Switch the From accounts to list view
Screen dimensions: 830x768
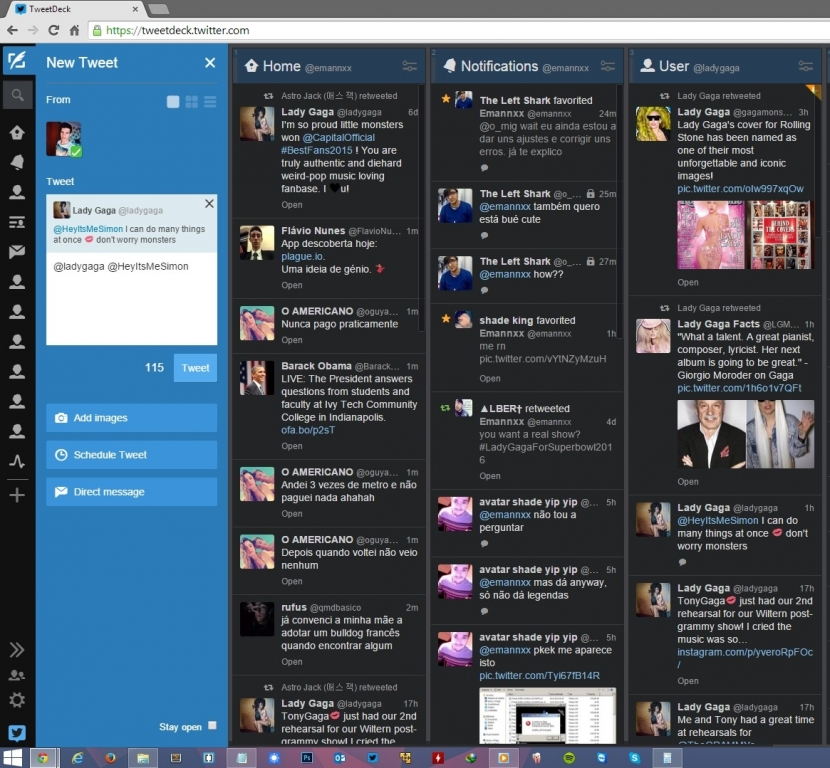[x=210, y=102]
